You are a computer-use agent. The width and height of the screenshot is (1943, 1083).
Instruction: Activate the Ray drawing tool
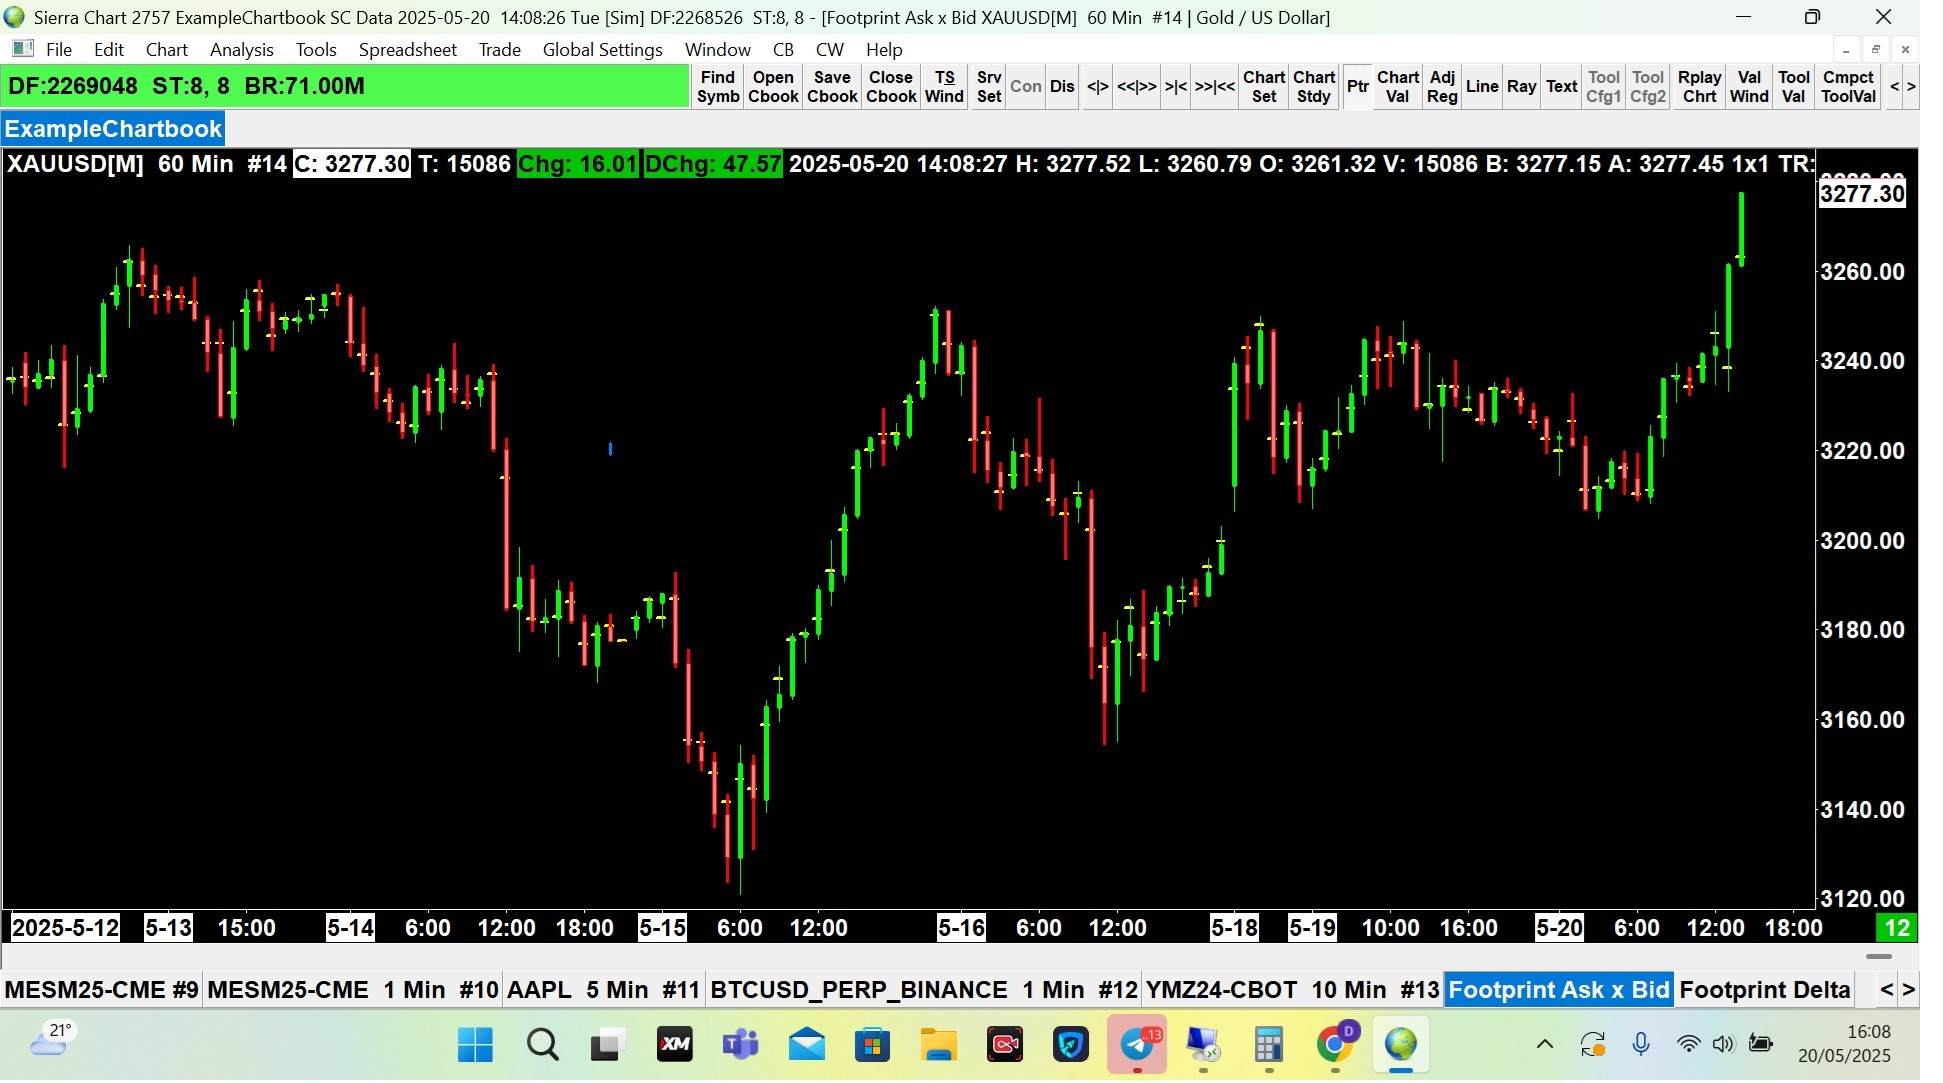tap(1521, 87)
